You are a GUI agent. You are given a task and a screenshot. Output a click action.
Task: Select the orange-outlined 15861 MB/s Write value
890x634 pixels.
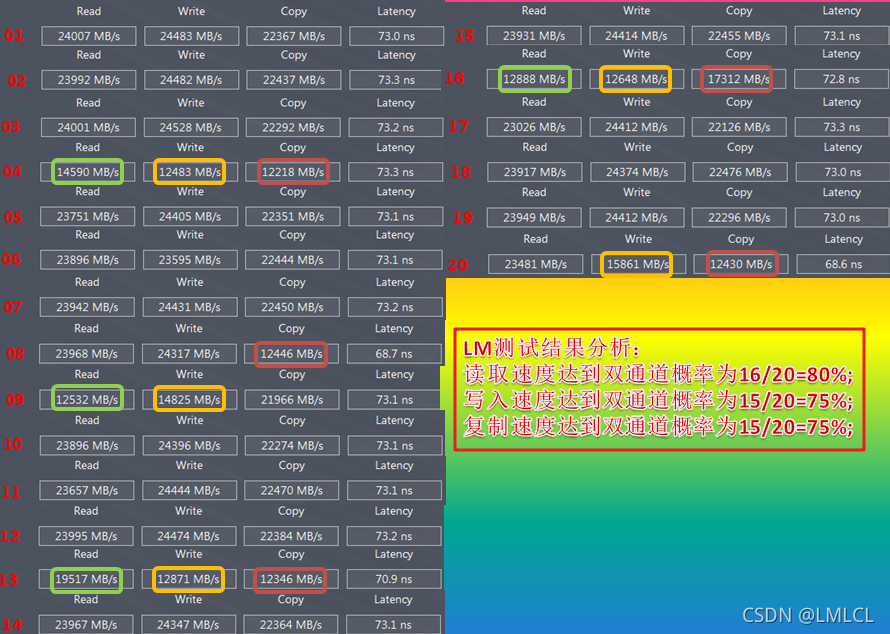636,264
